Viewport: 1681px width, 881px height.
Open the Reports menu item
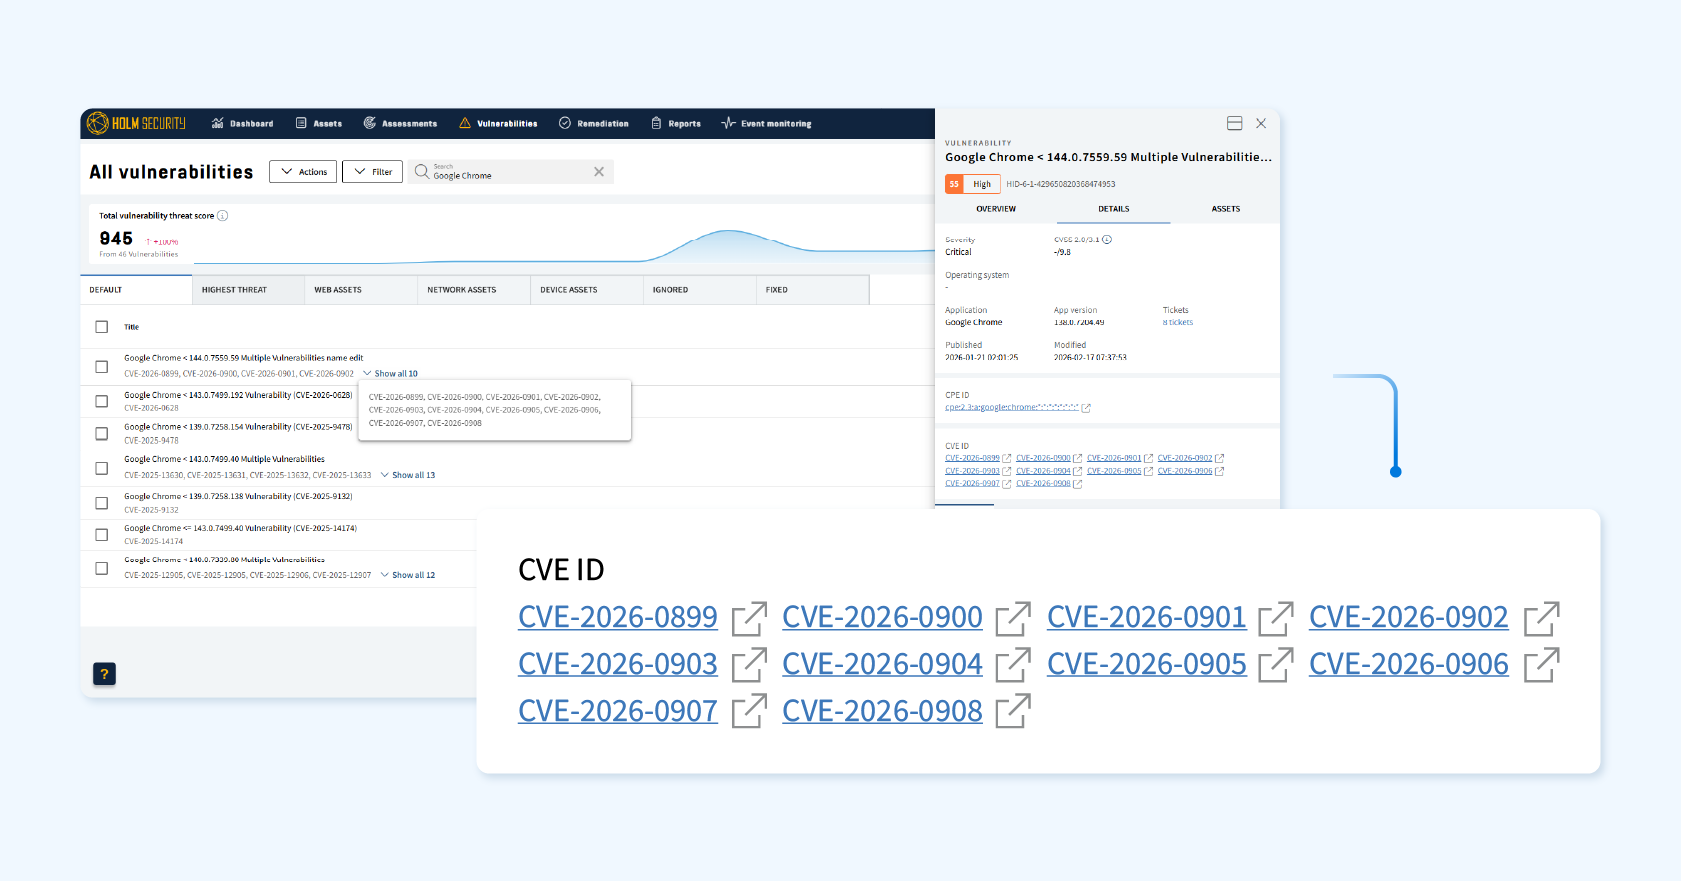676,124
